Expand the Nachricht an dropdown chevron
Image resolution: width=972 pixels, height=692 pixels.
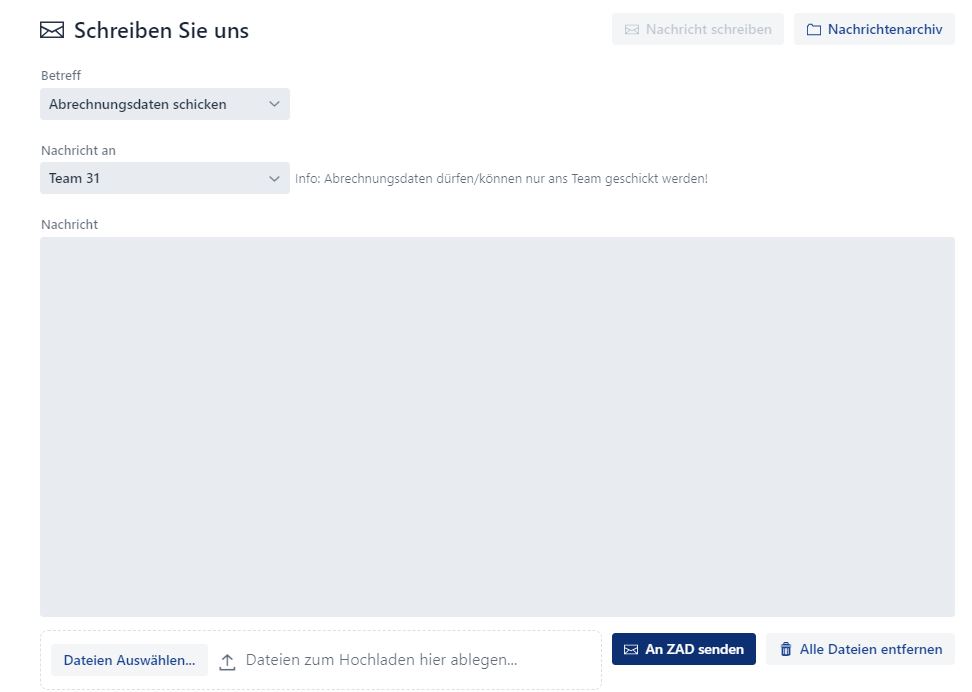pos(274,179)
